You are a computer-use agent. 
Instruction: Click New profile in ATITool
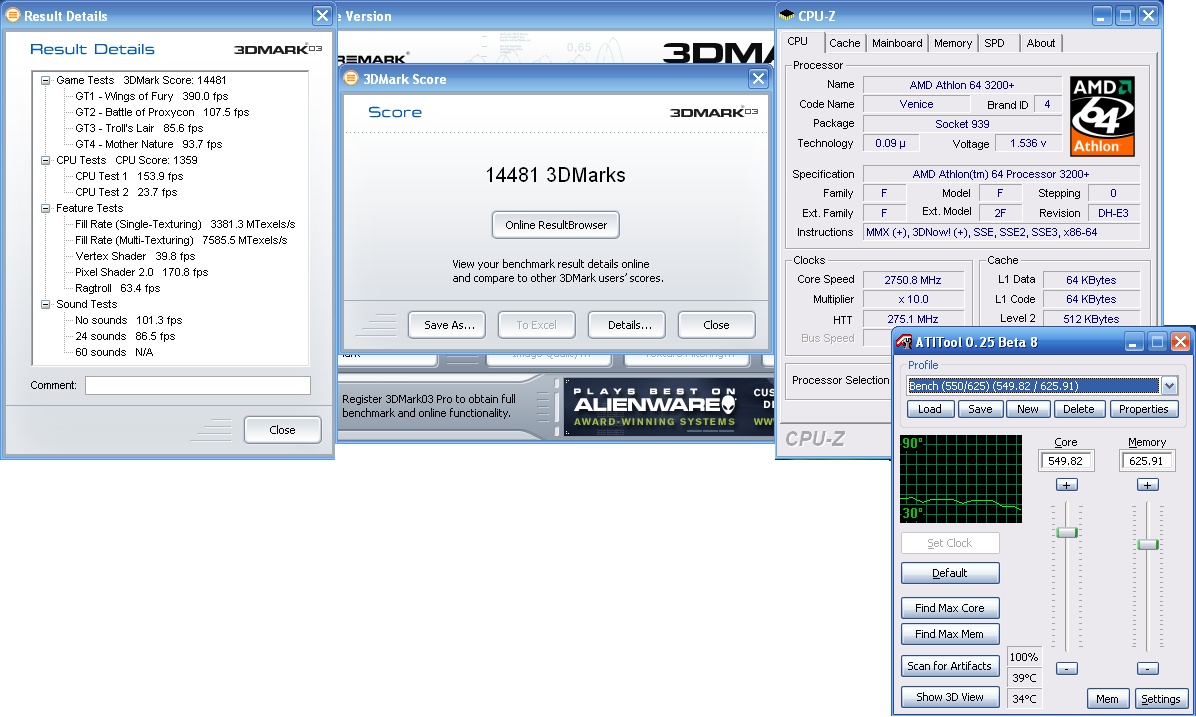click(x=1027, y=409)
